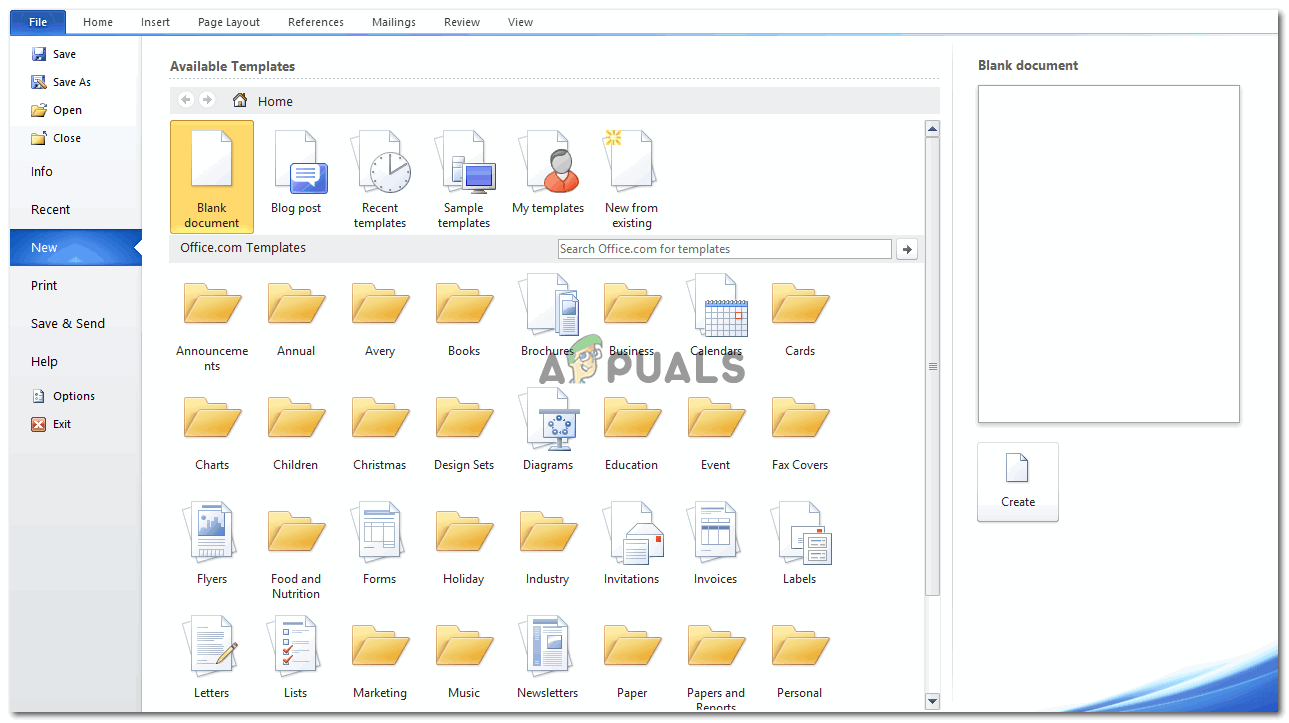Open the Fax Covers category
The image size is (1289, 723).
click(x=799, y=430)
